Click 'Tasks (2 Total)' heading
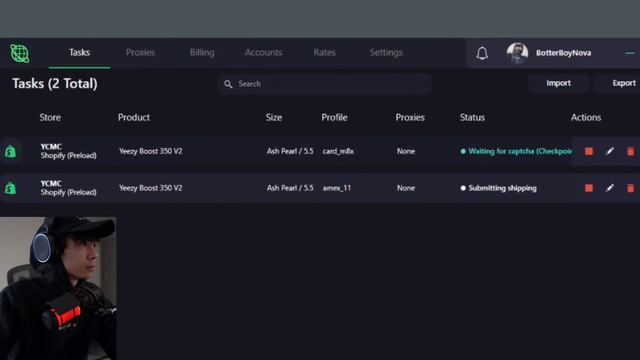This screenshot has width=640, height=360. [x=55, y=84]
